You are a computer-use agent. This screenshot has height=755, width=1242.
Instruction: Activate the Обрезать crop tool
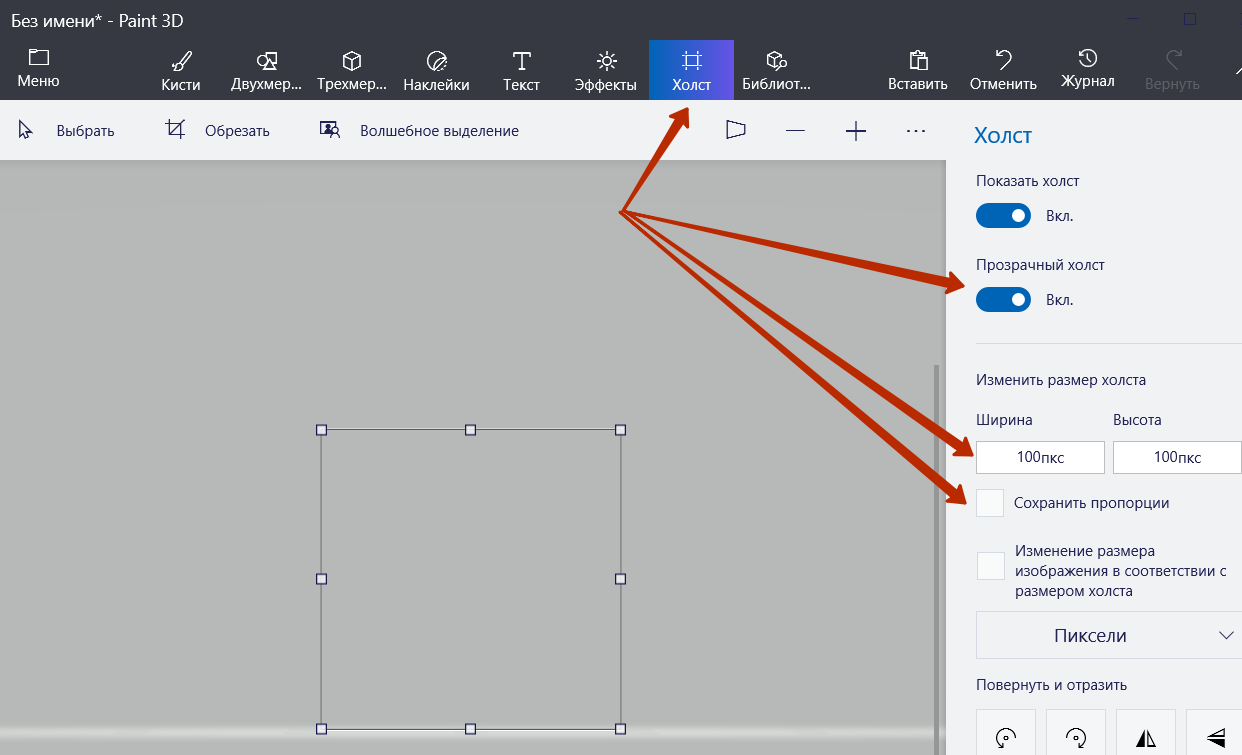click(217, 130)
